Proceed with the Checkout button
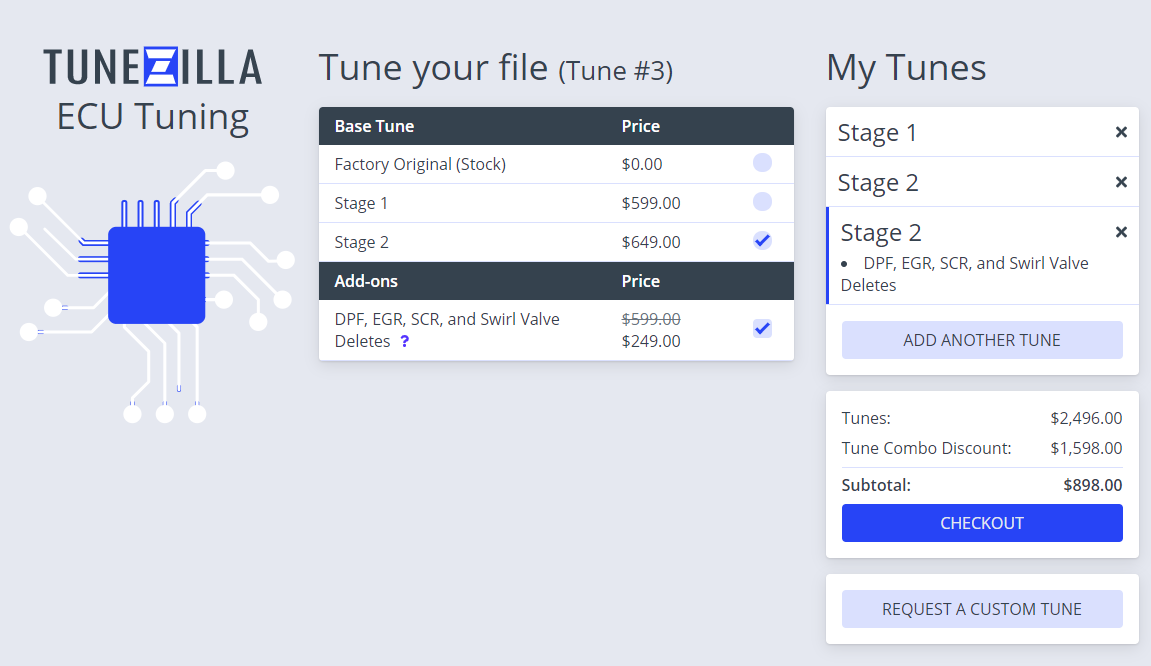This screenshot has width=1151, height=666. tap(981, 523)
